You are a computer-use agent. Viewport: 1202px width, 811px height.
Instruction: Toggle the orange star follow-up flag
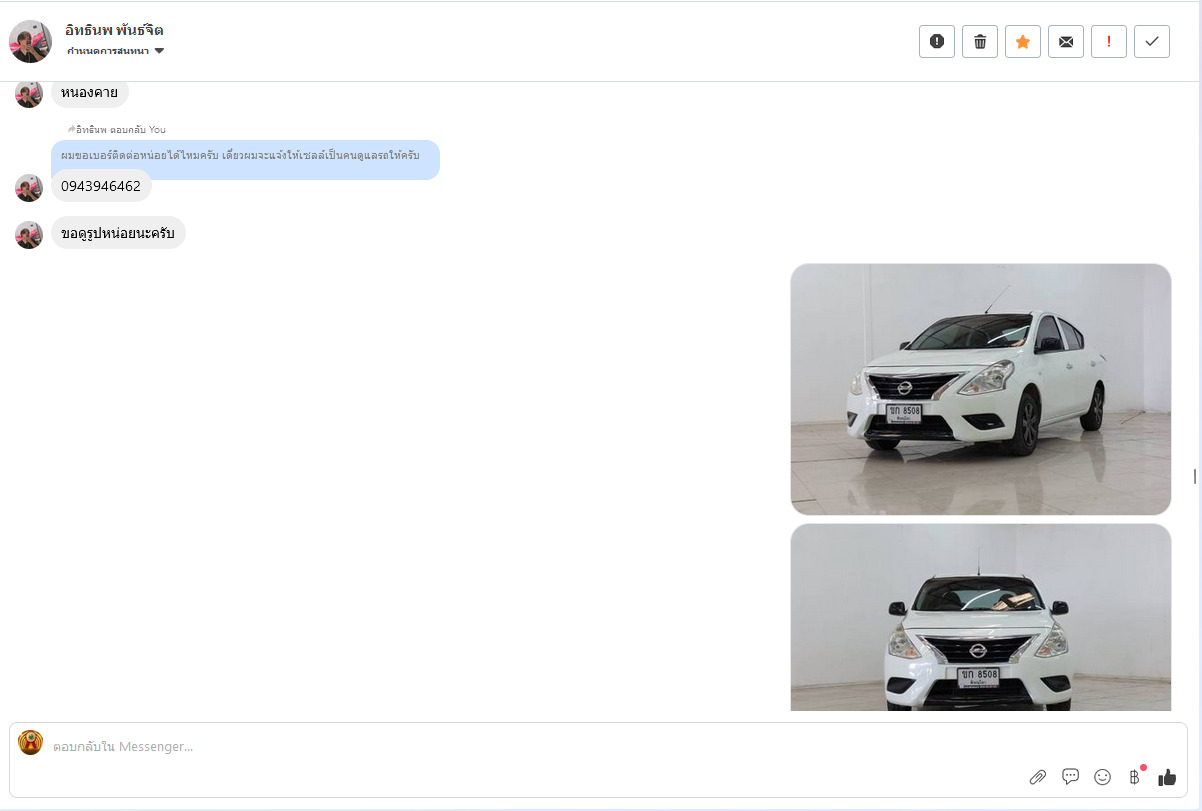point(1022,41)
